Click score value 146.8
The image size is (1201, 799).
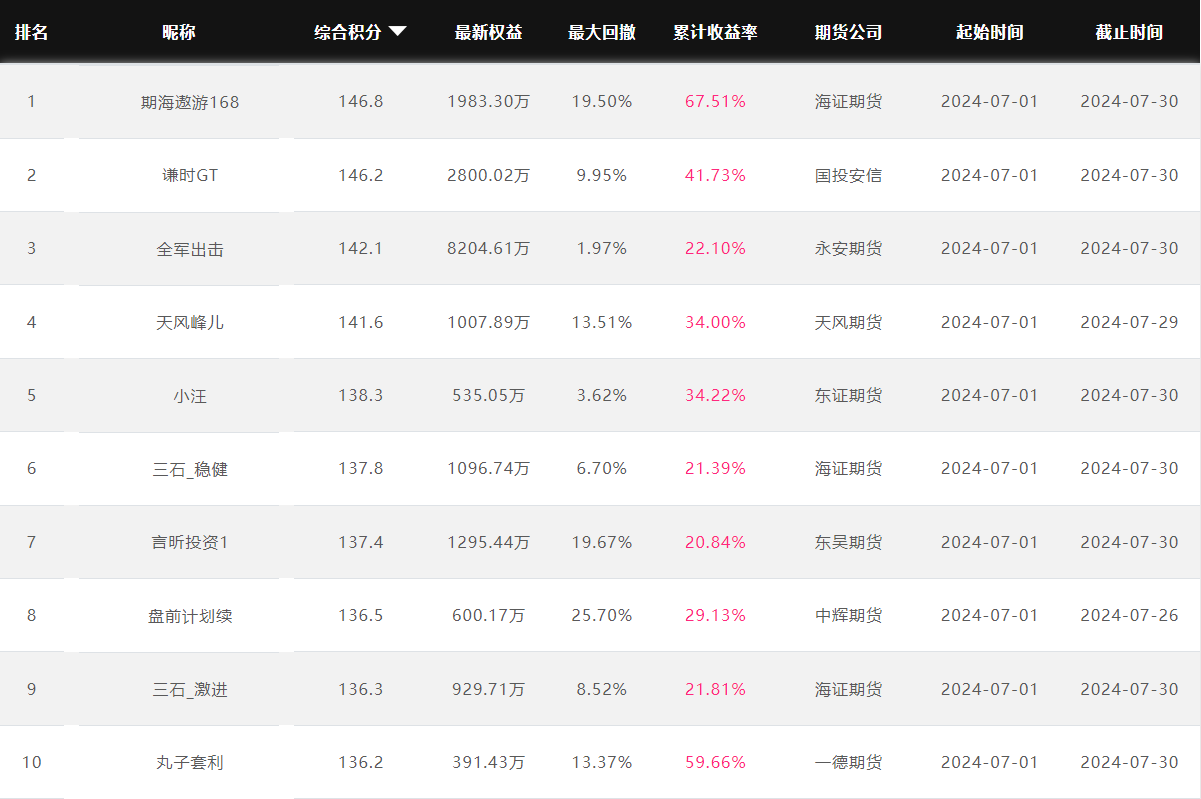[361, 102]
